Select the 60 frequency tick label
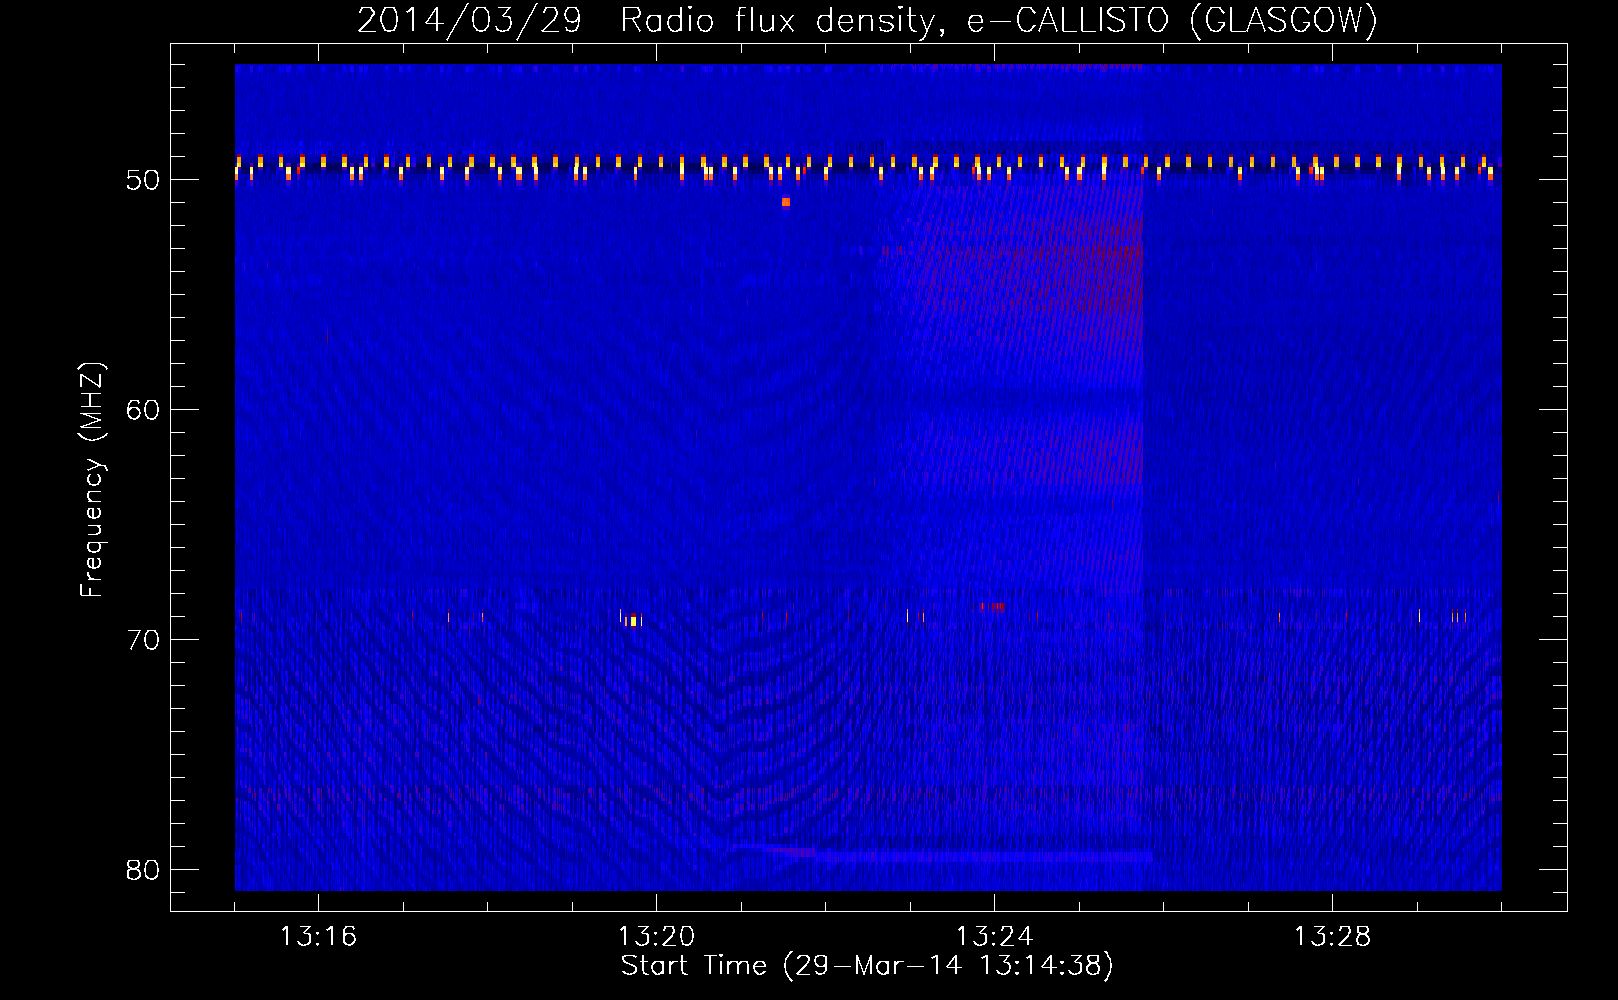 tap(144, 410)
